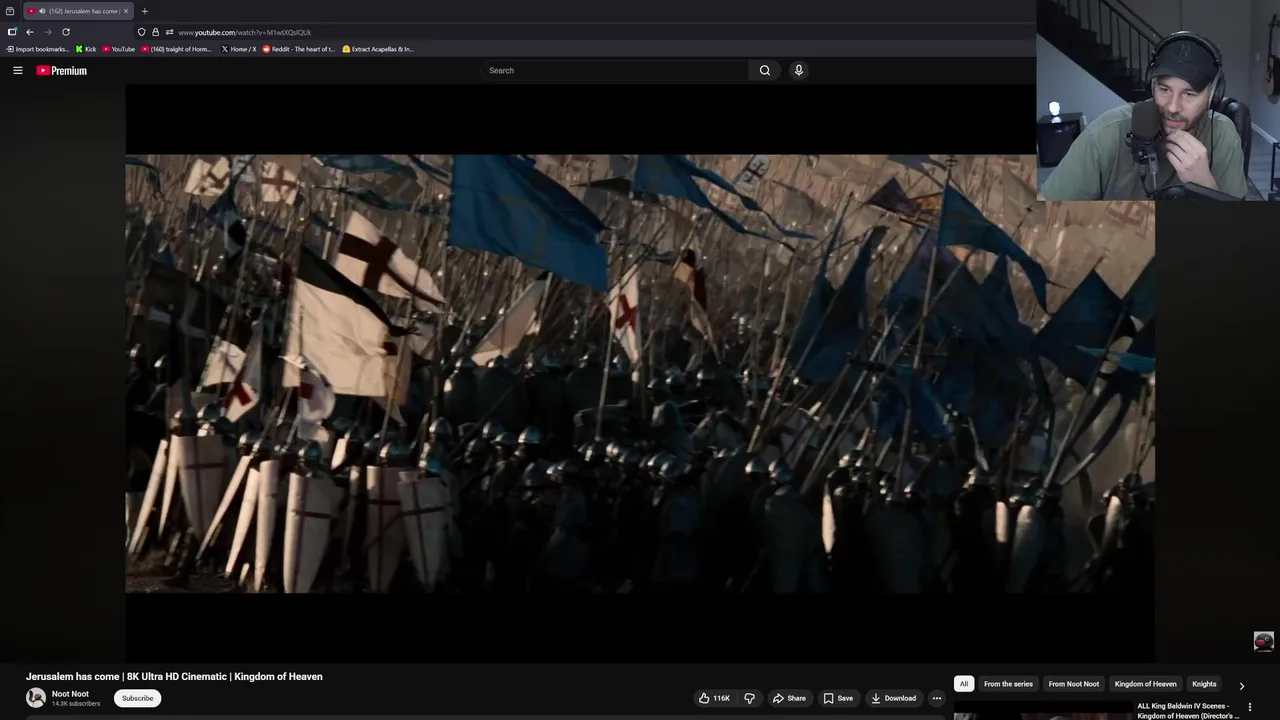This screenshot has height=720, width=1280.
Task: Click the forward navigation arrow
Action: pyautogui.click(x=47, y=32)
